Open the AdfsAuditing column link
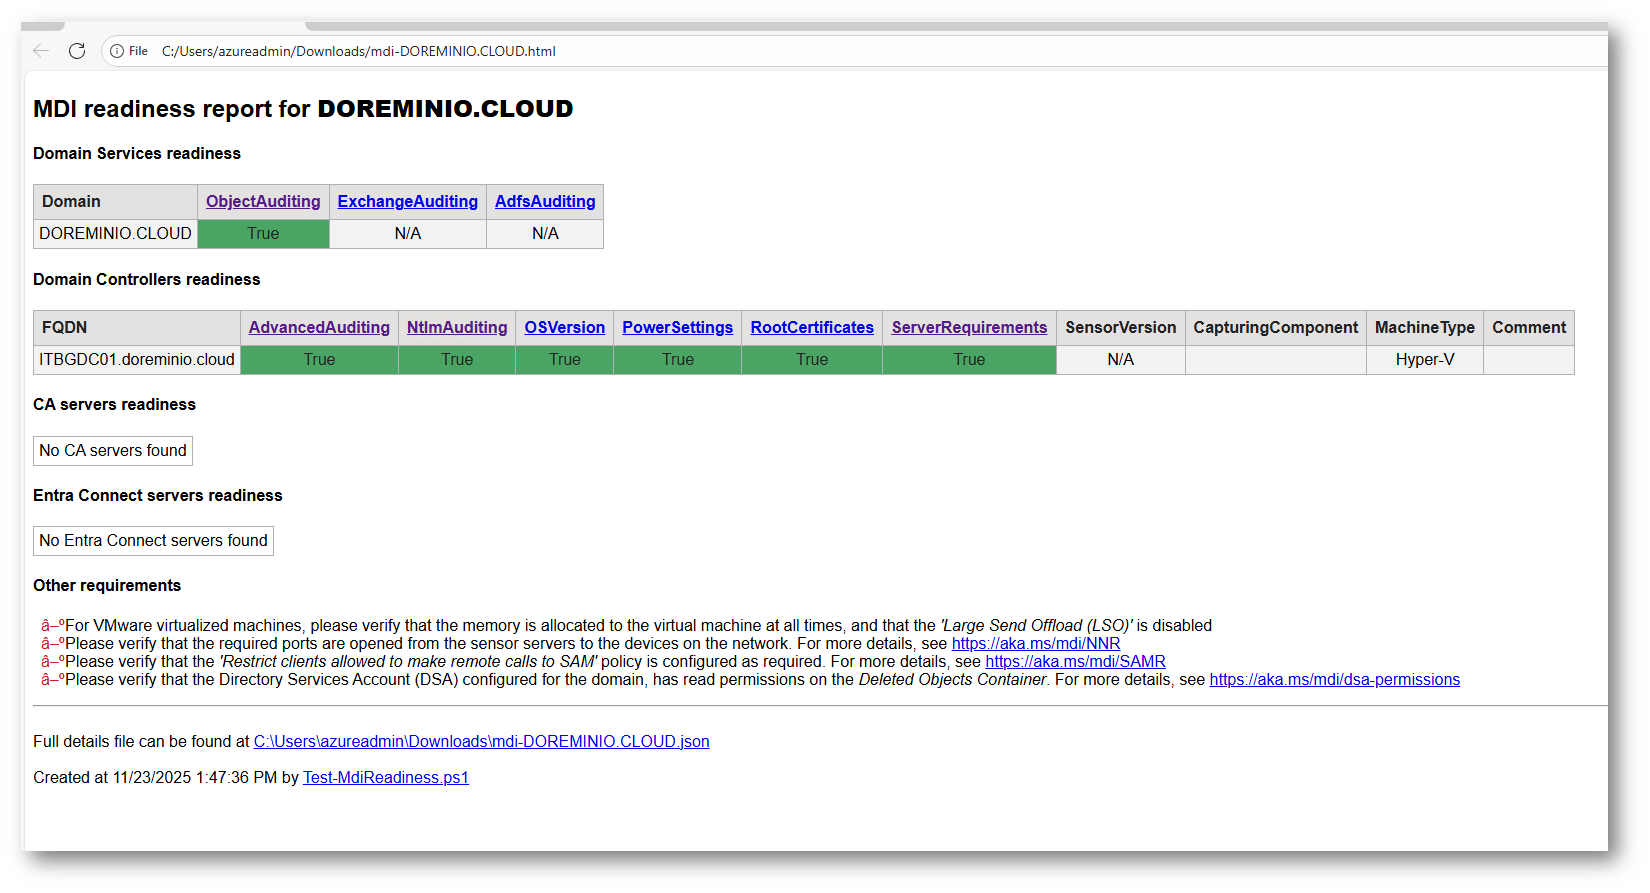The height and width of the screenshot is (893, 1650). [x=545, y=202]
